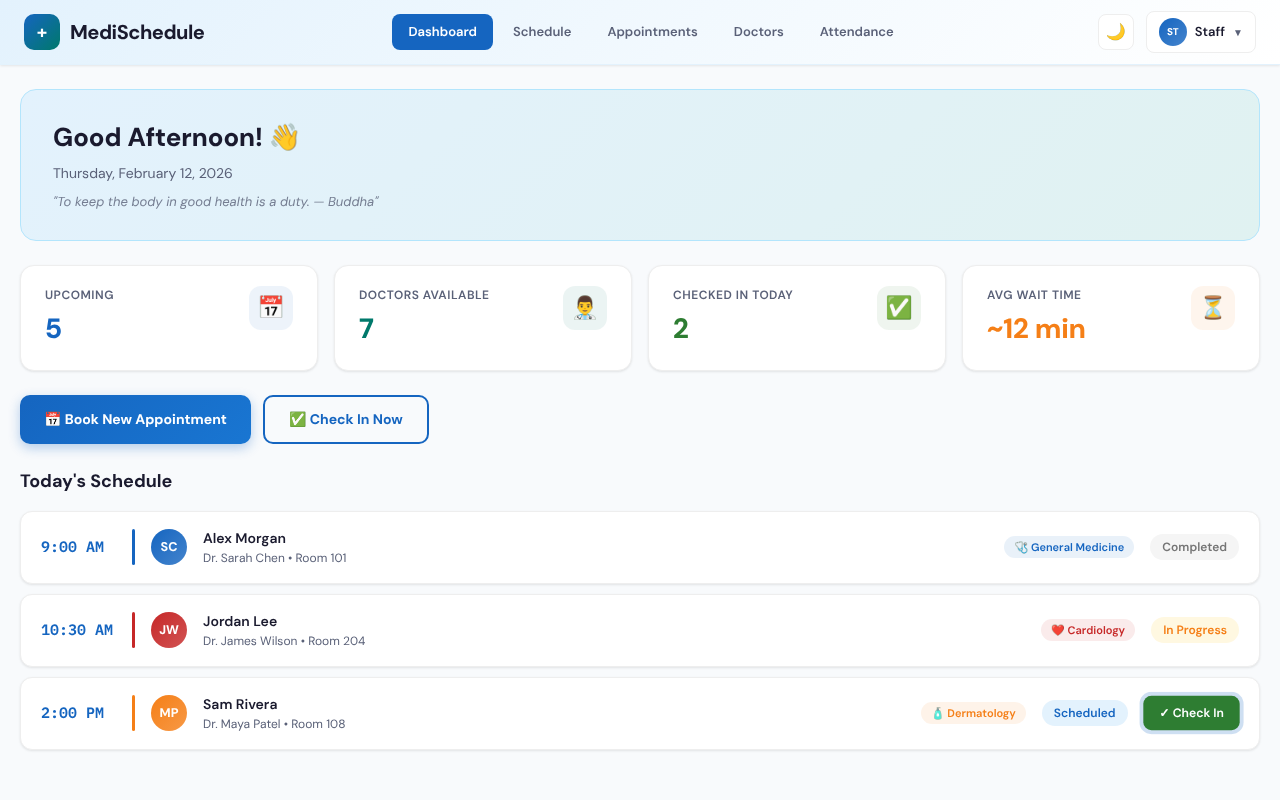Screen dimensions: 1280x800
Task: Open the Attendance section
Action: [856, 31]
